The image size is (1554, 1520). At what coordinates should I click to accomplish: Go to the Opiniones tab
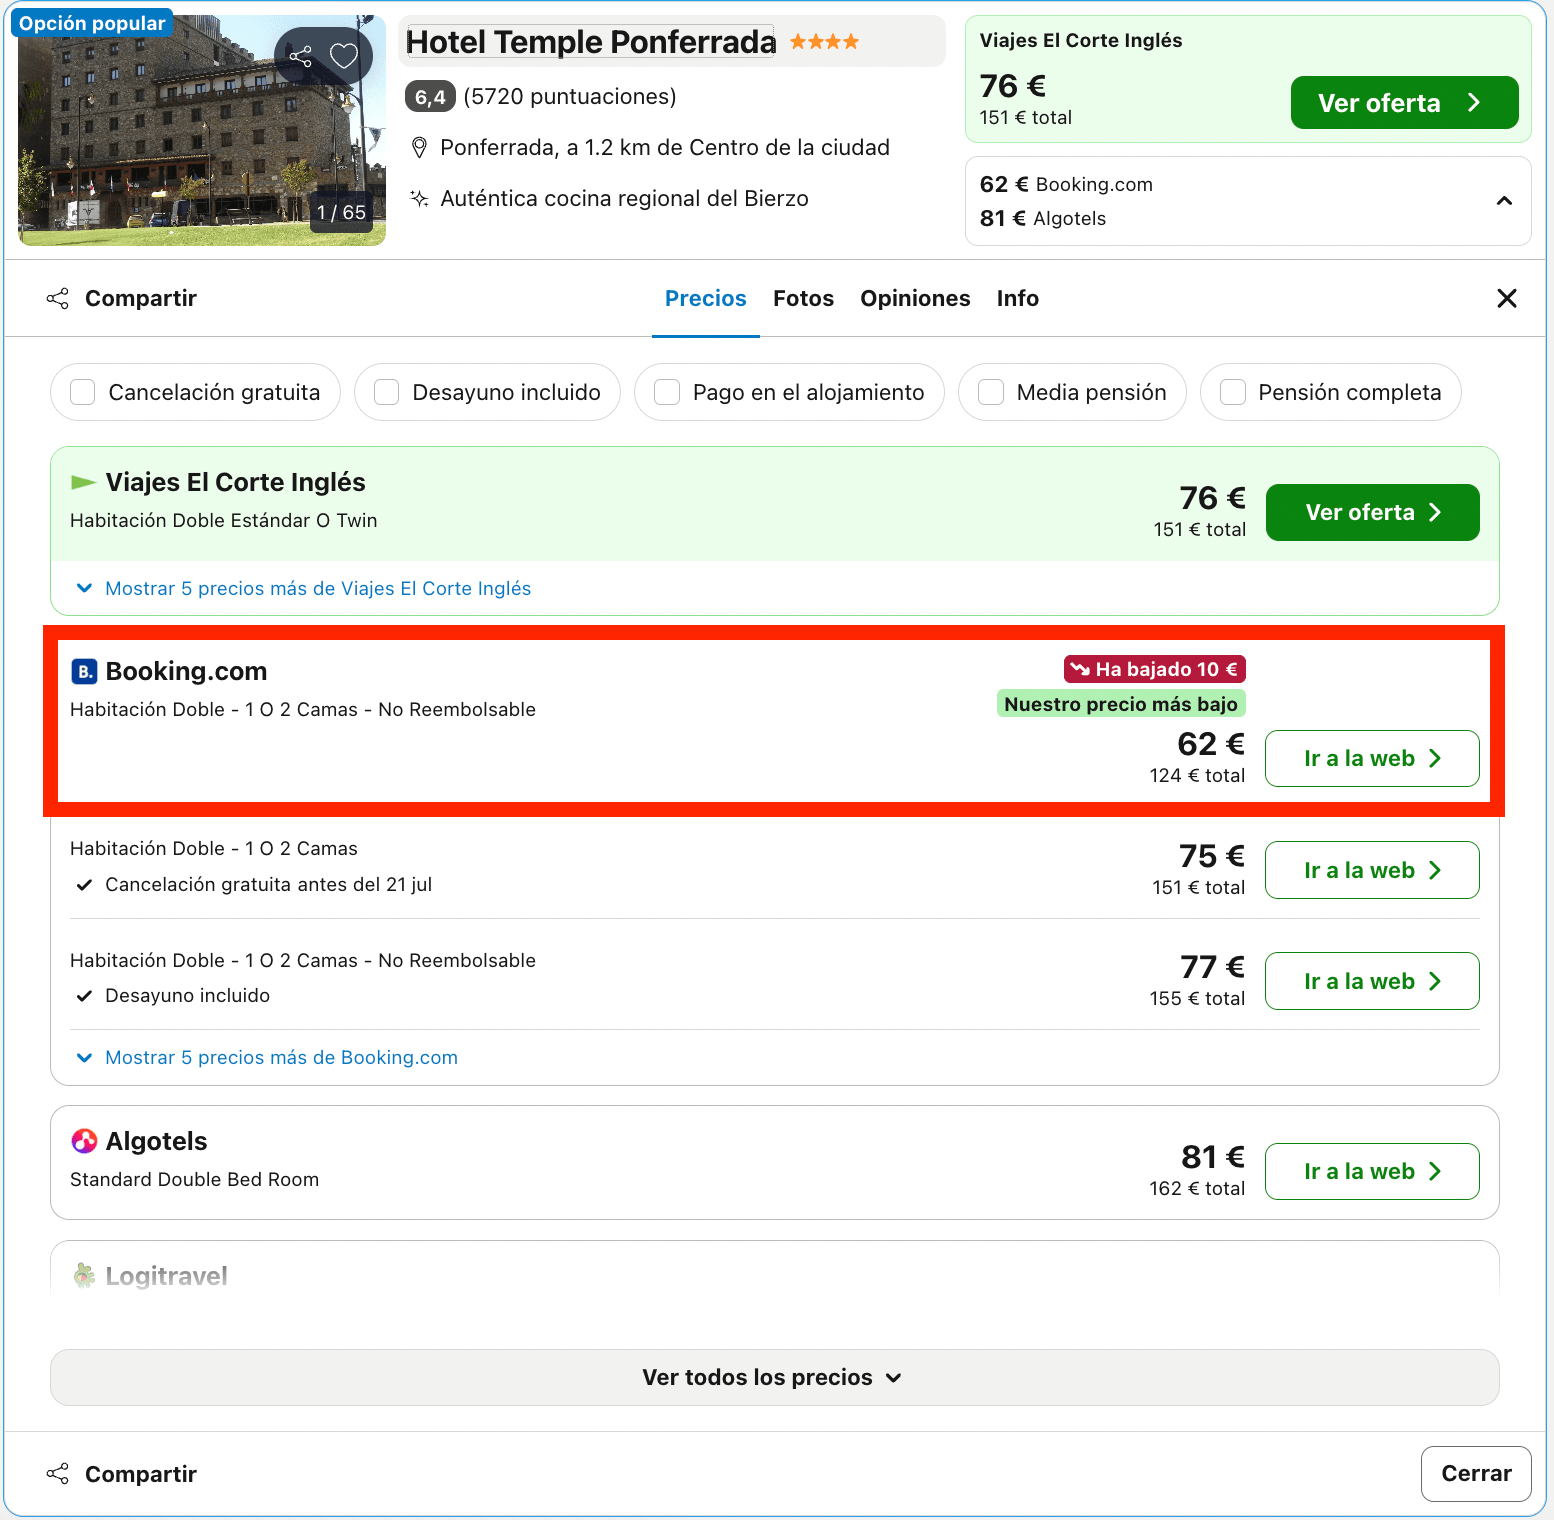click(915, 298)
